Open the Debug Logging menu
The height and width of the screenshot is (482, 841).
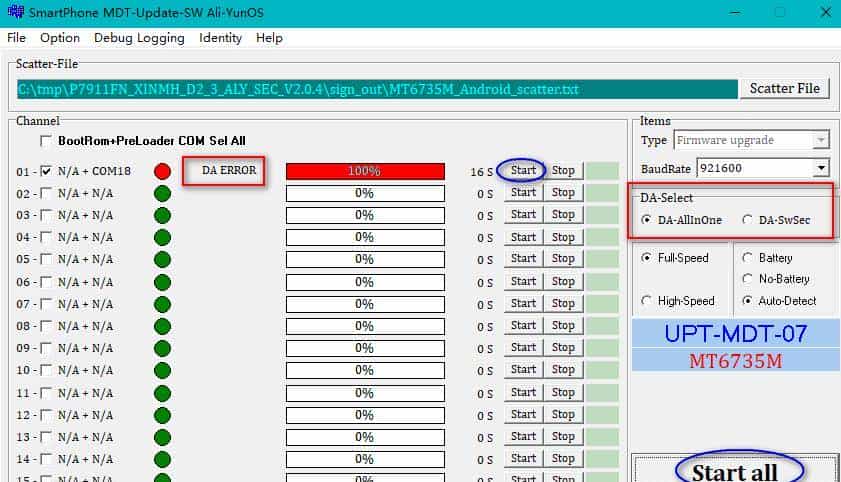point(139,38)
